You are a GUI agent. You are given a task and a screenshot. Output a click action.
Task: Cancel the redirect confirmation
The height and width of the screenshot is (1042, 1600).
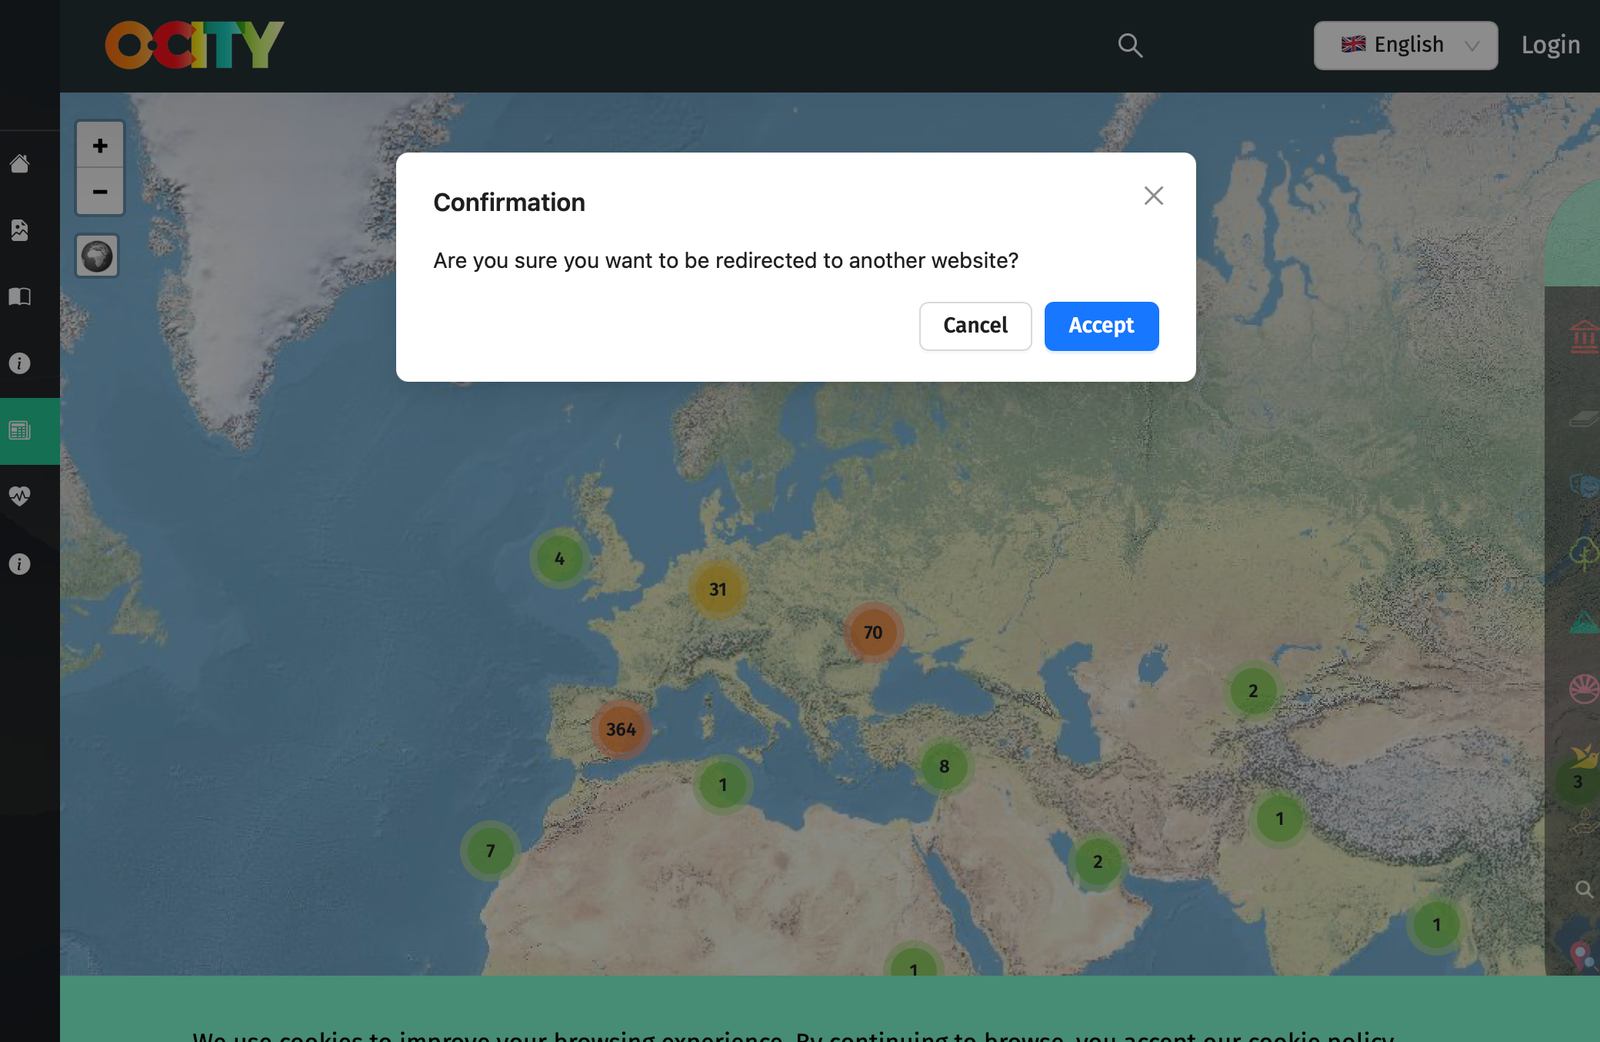(x=975, y=326)
